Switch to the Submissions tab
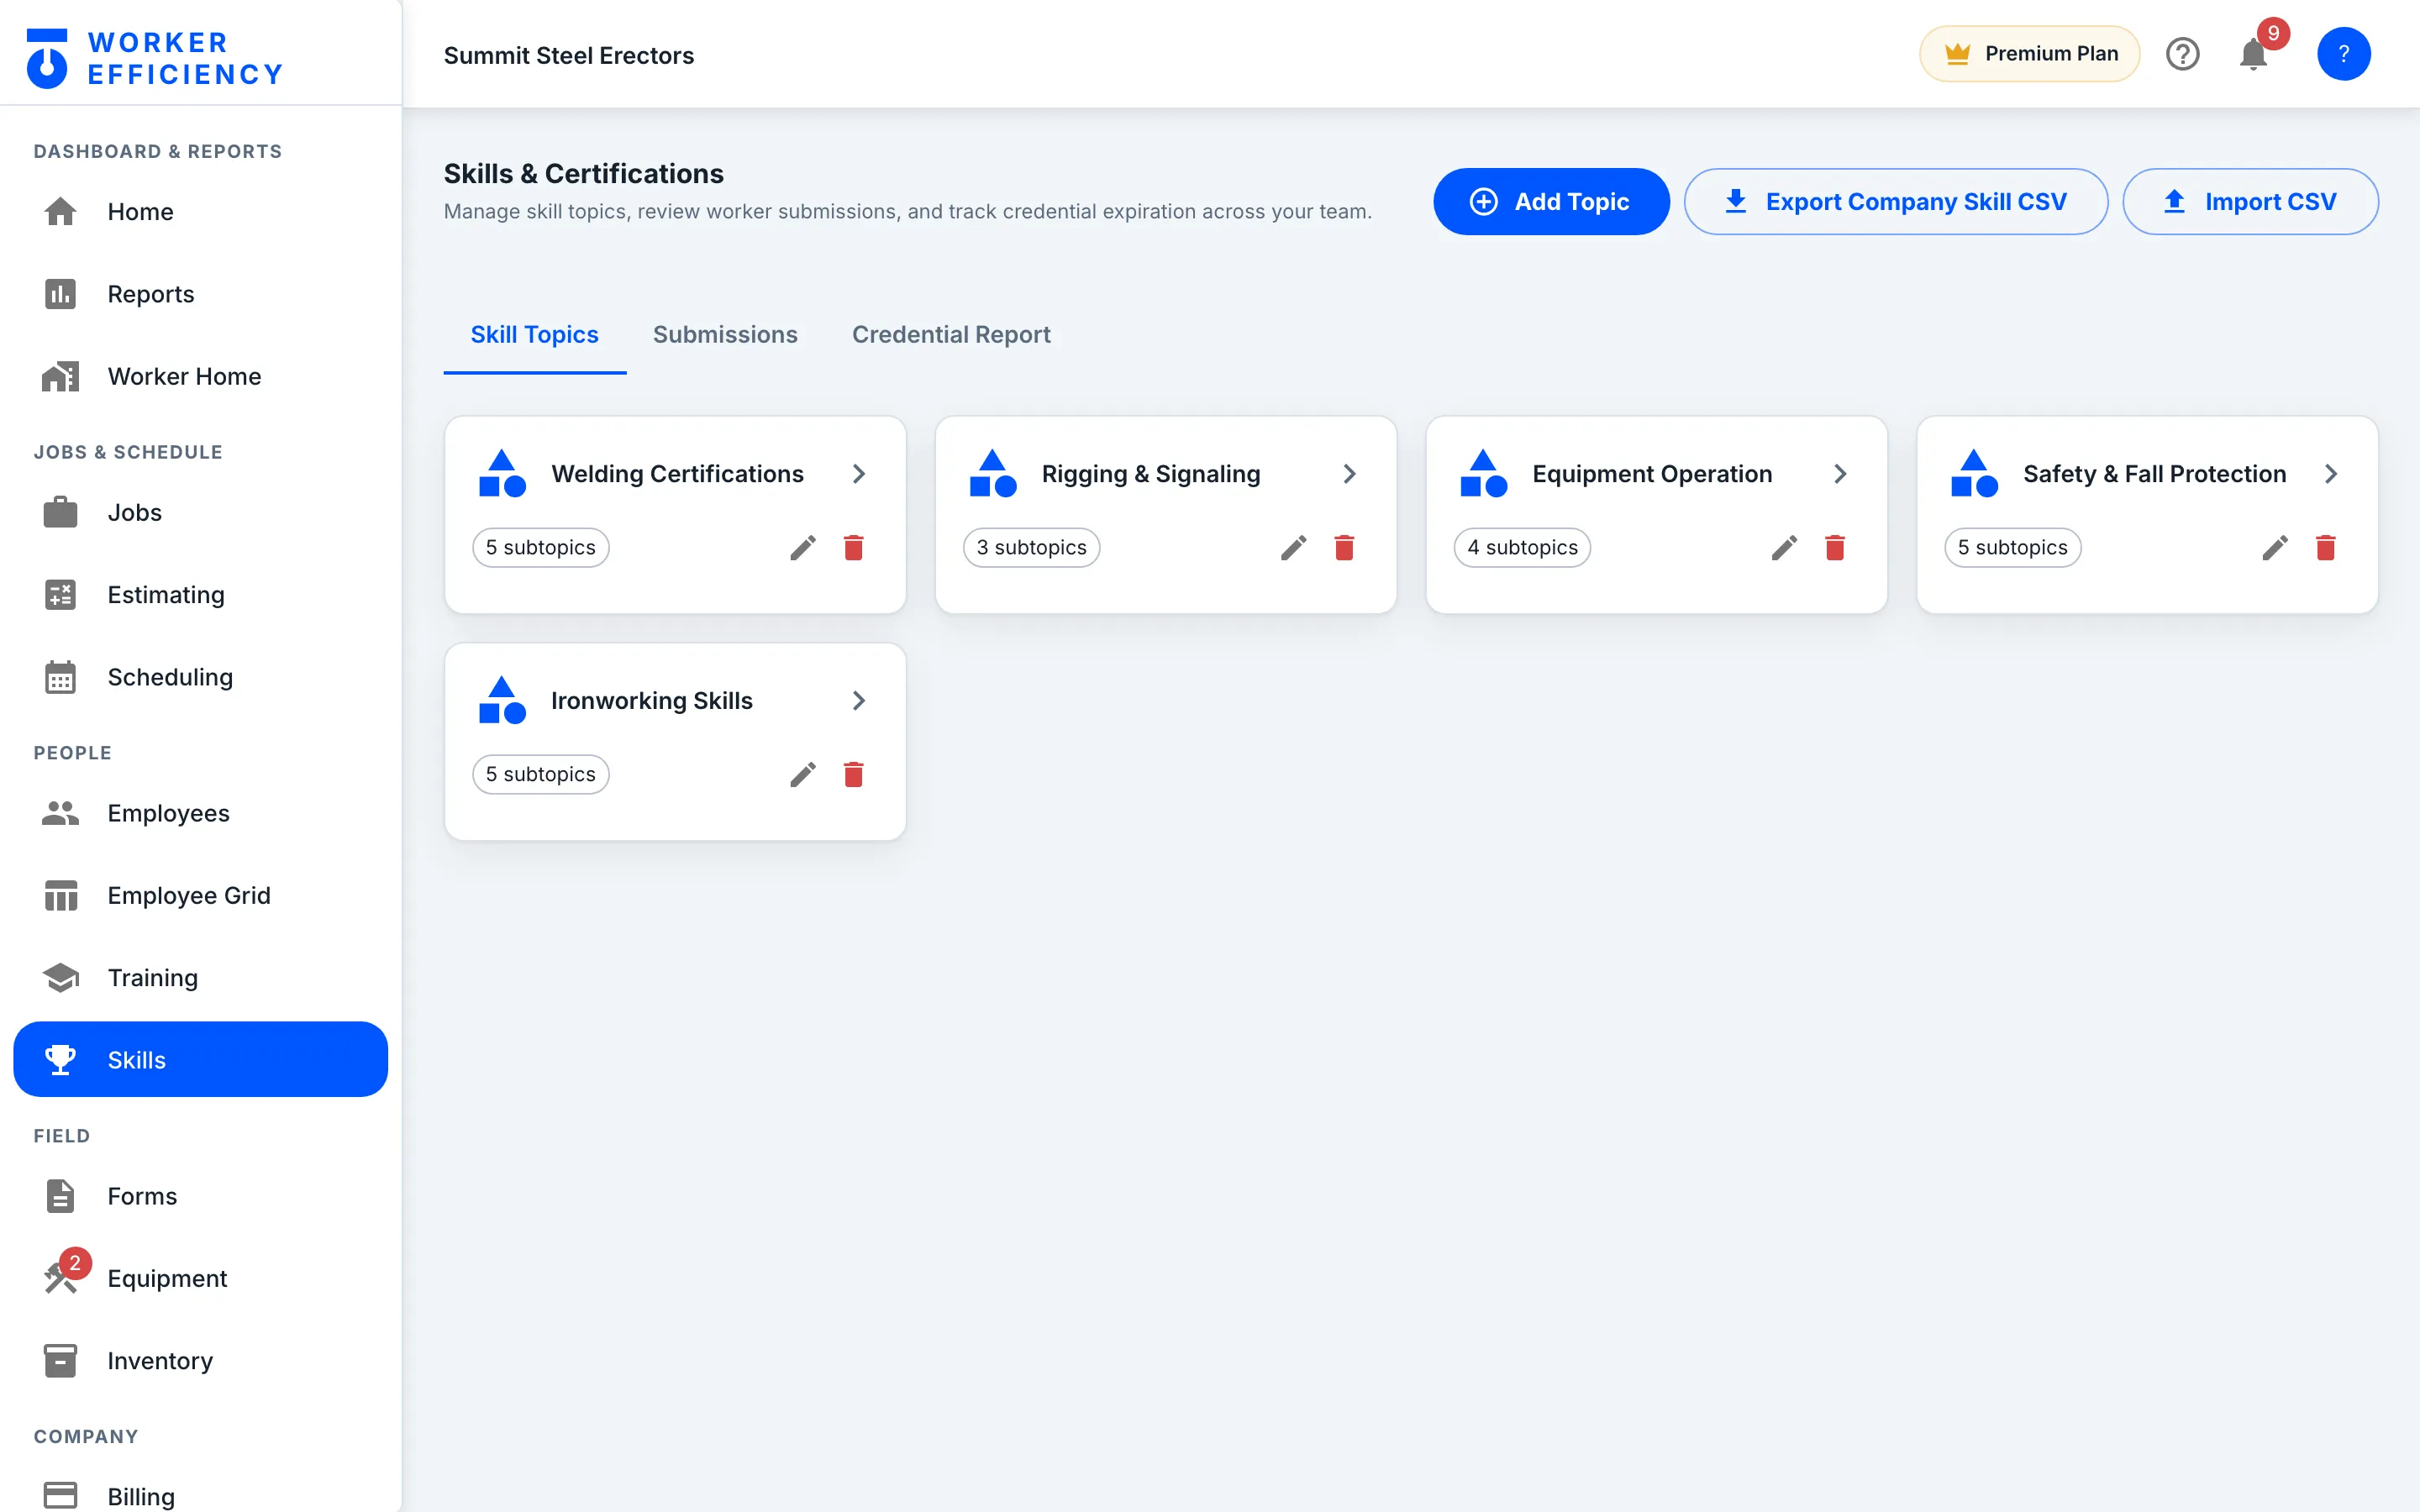The height and width of the screenshot is (1512, 2420). coord(725,335)
